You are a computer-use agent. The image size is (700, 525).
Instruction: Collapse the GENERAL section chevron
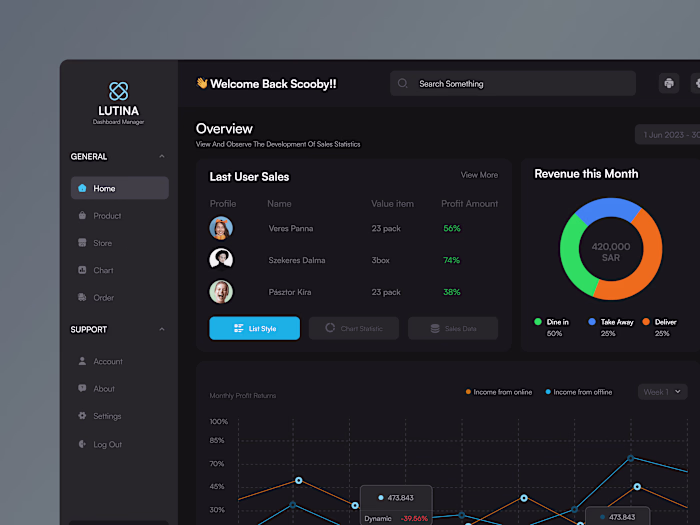162,156
